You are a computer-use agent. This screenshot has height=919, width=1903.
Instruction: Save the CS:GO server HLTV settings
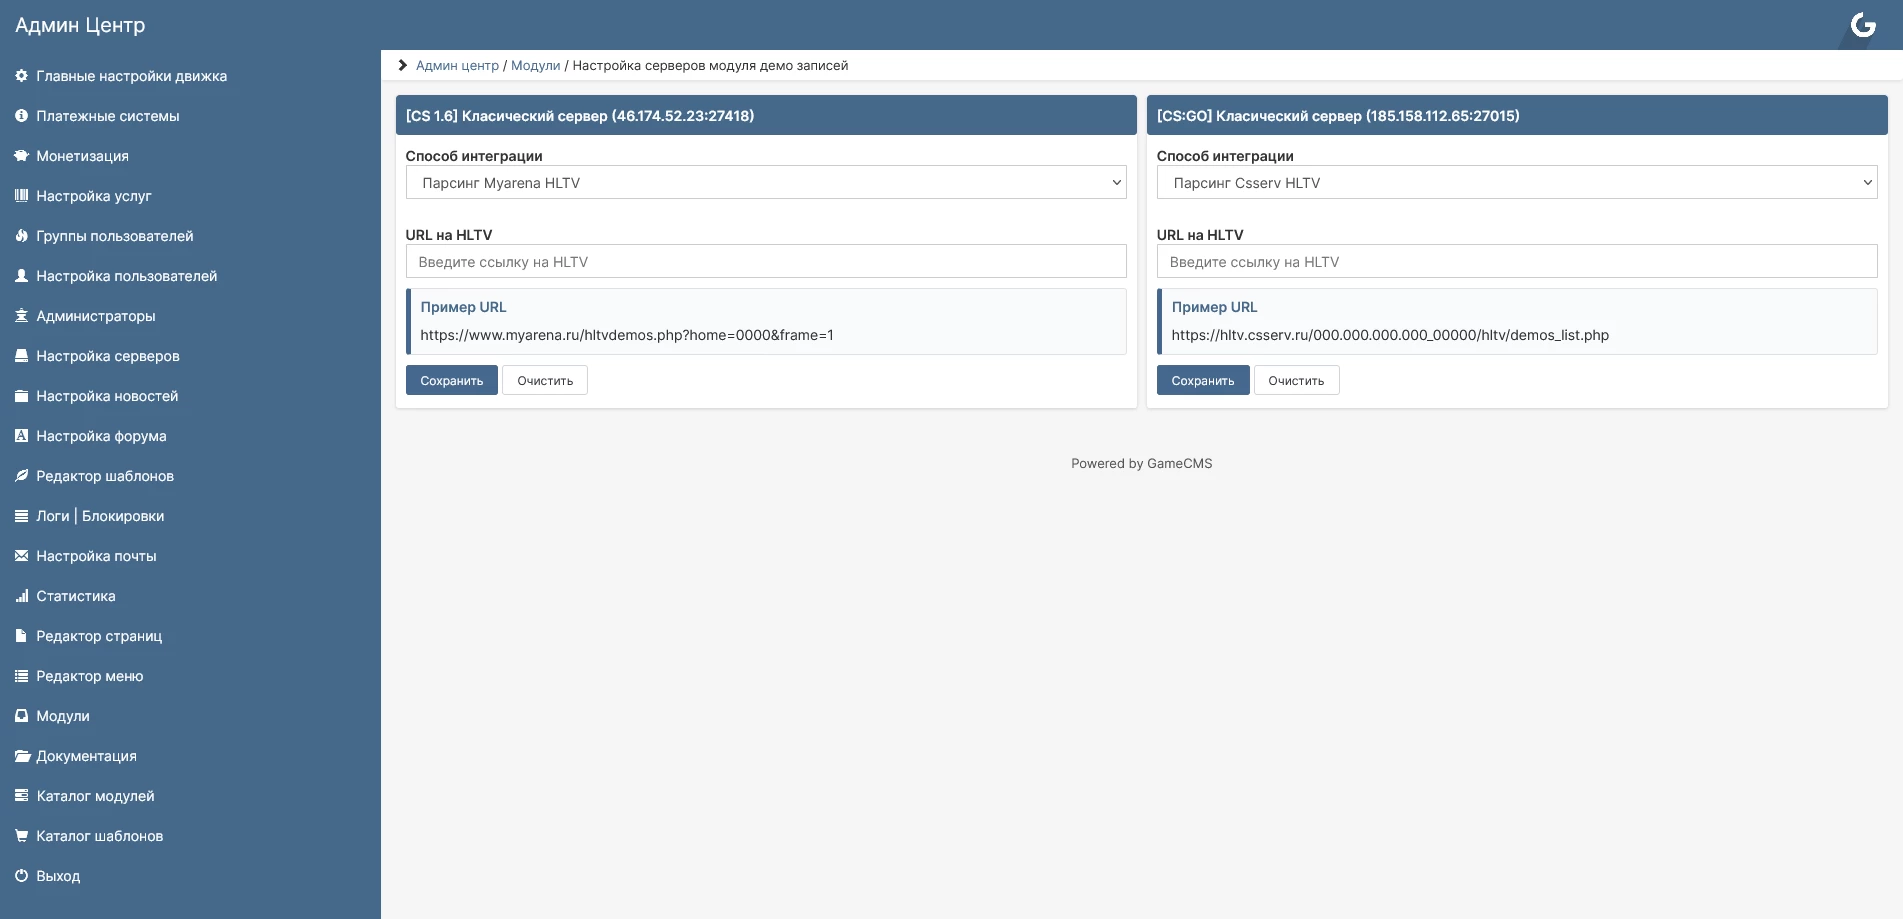click(1203, 381)
